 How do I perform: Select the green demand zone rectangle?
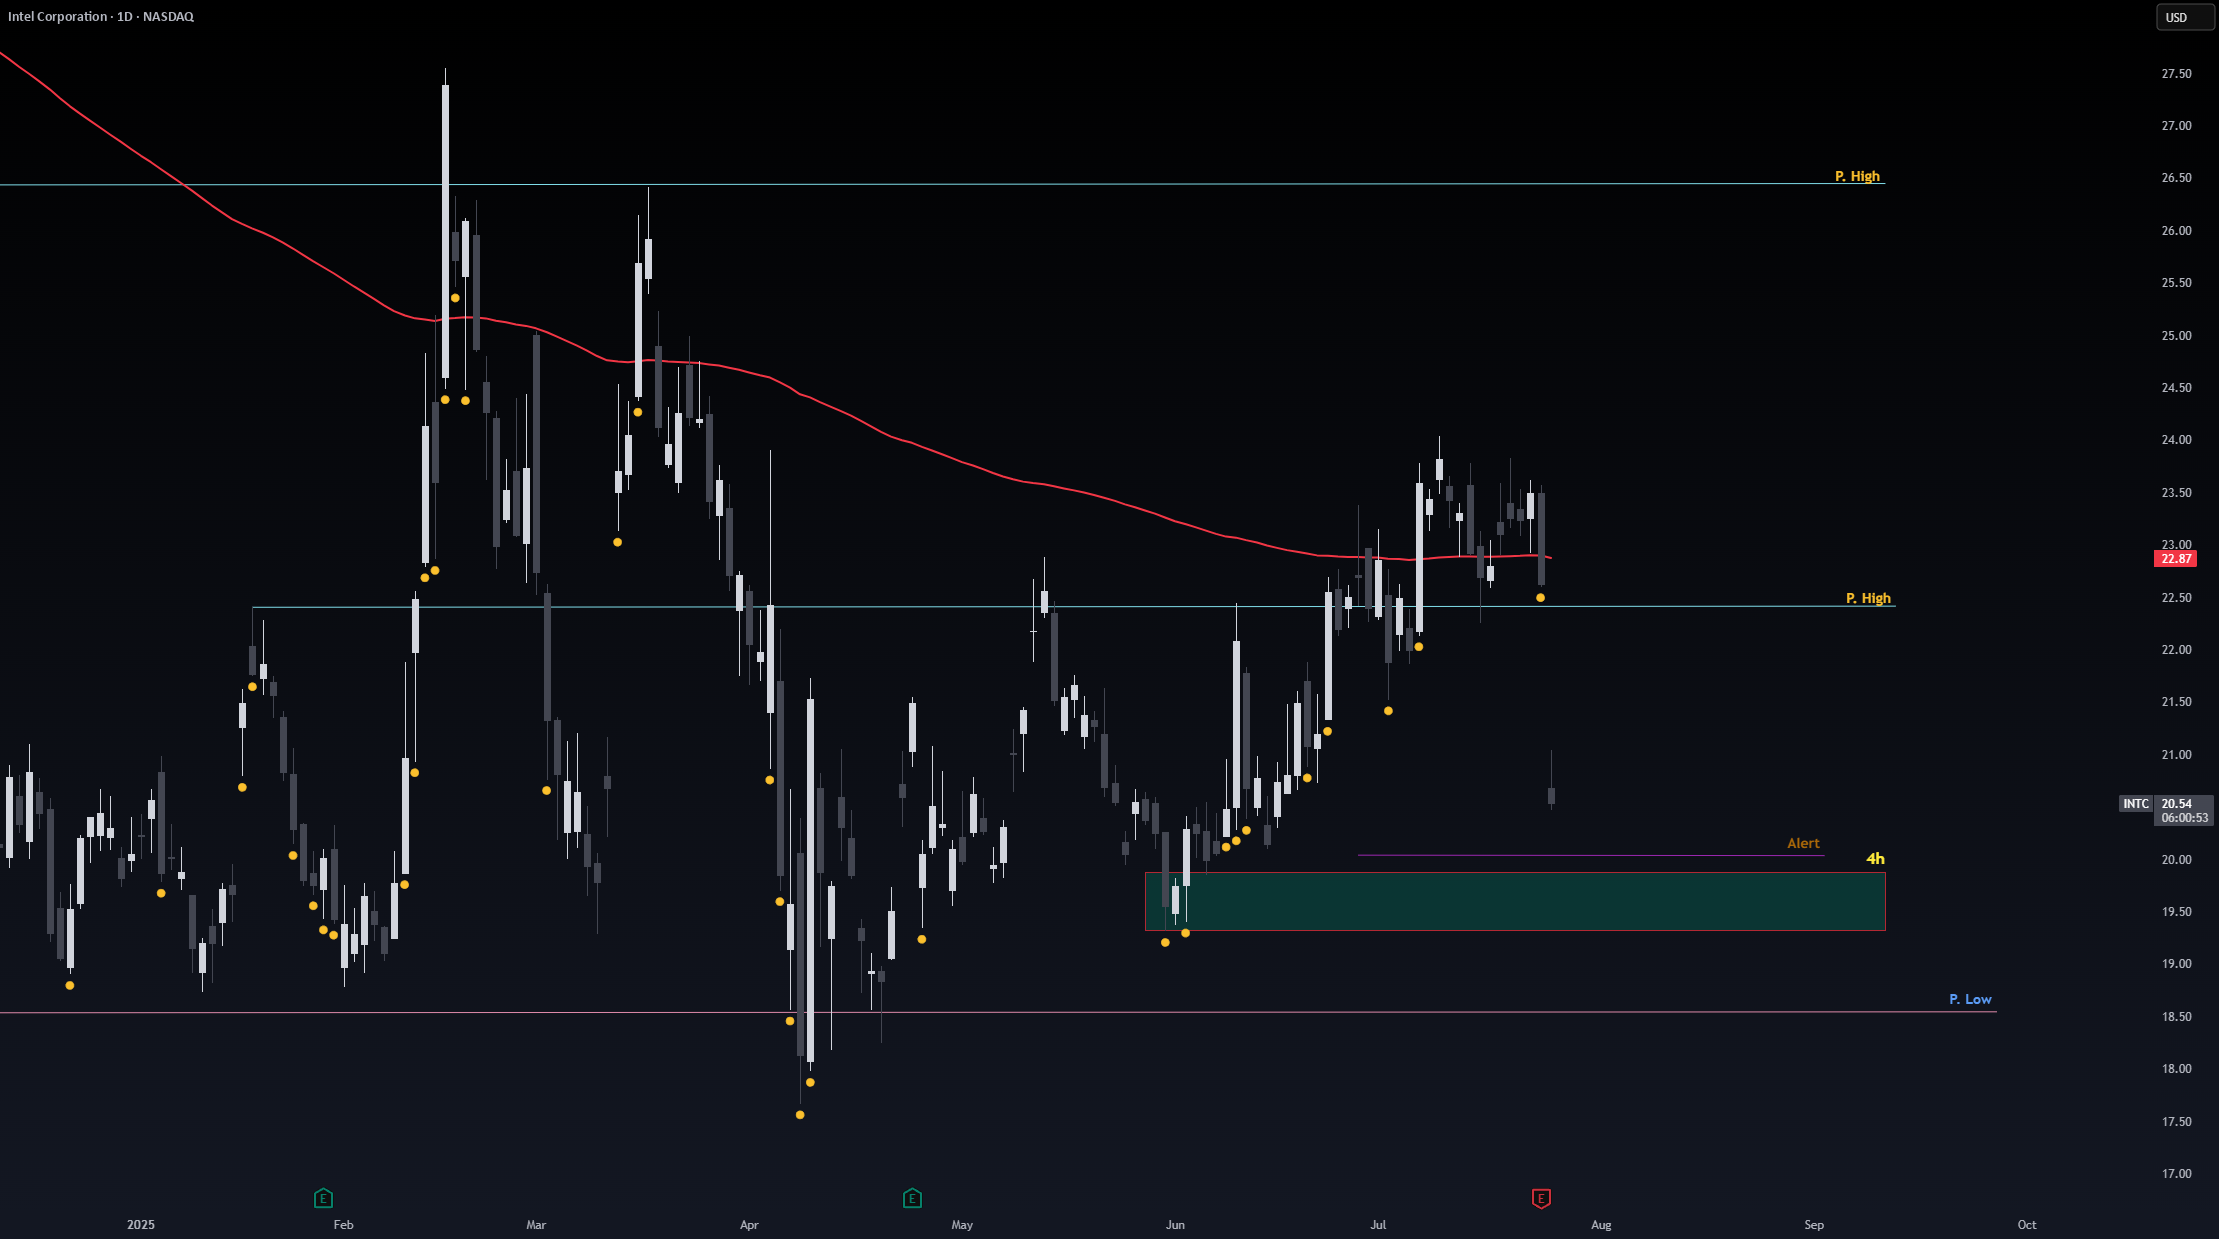coord(1515,901)
